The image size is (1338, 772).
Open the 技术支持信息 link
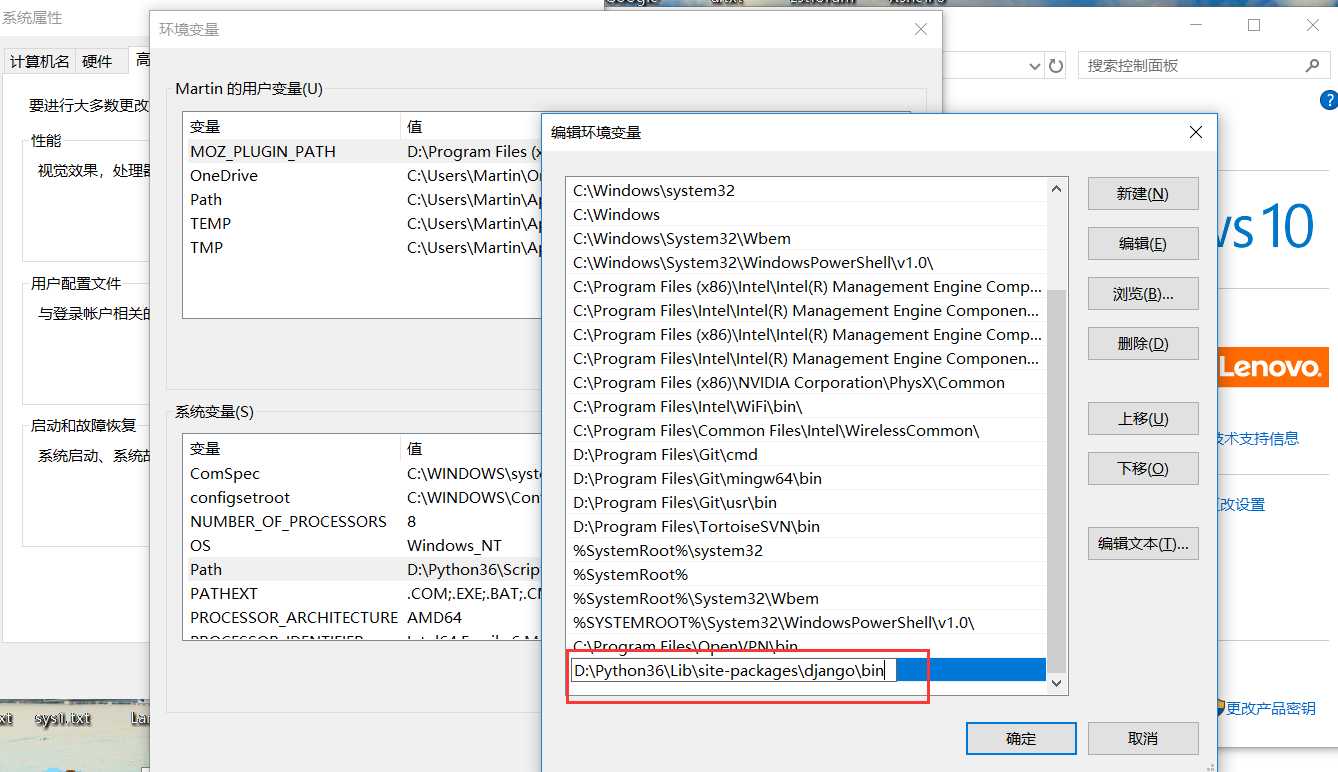pos(1258,438)
